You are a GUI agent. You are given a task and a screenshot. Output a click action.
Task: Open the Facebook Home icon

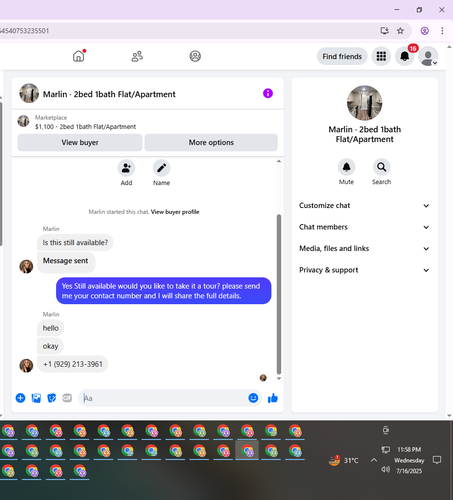click(79, 56)
